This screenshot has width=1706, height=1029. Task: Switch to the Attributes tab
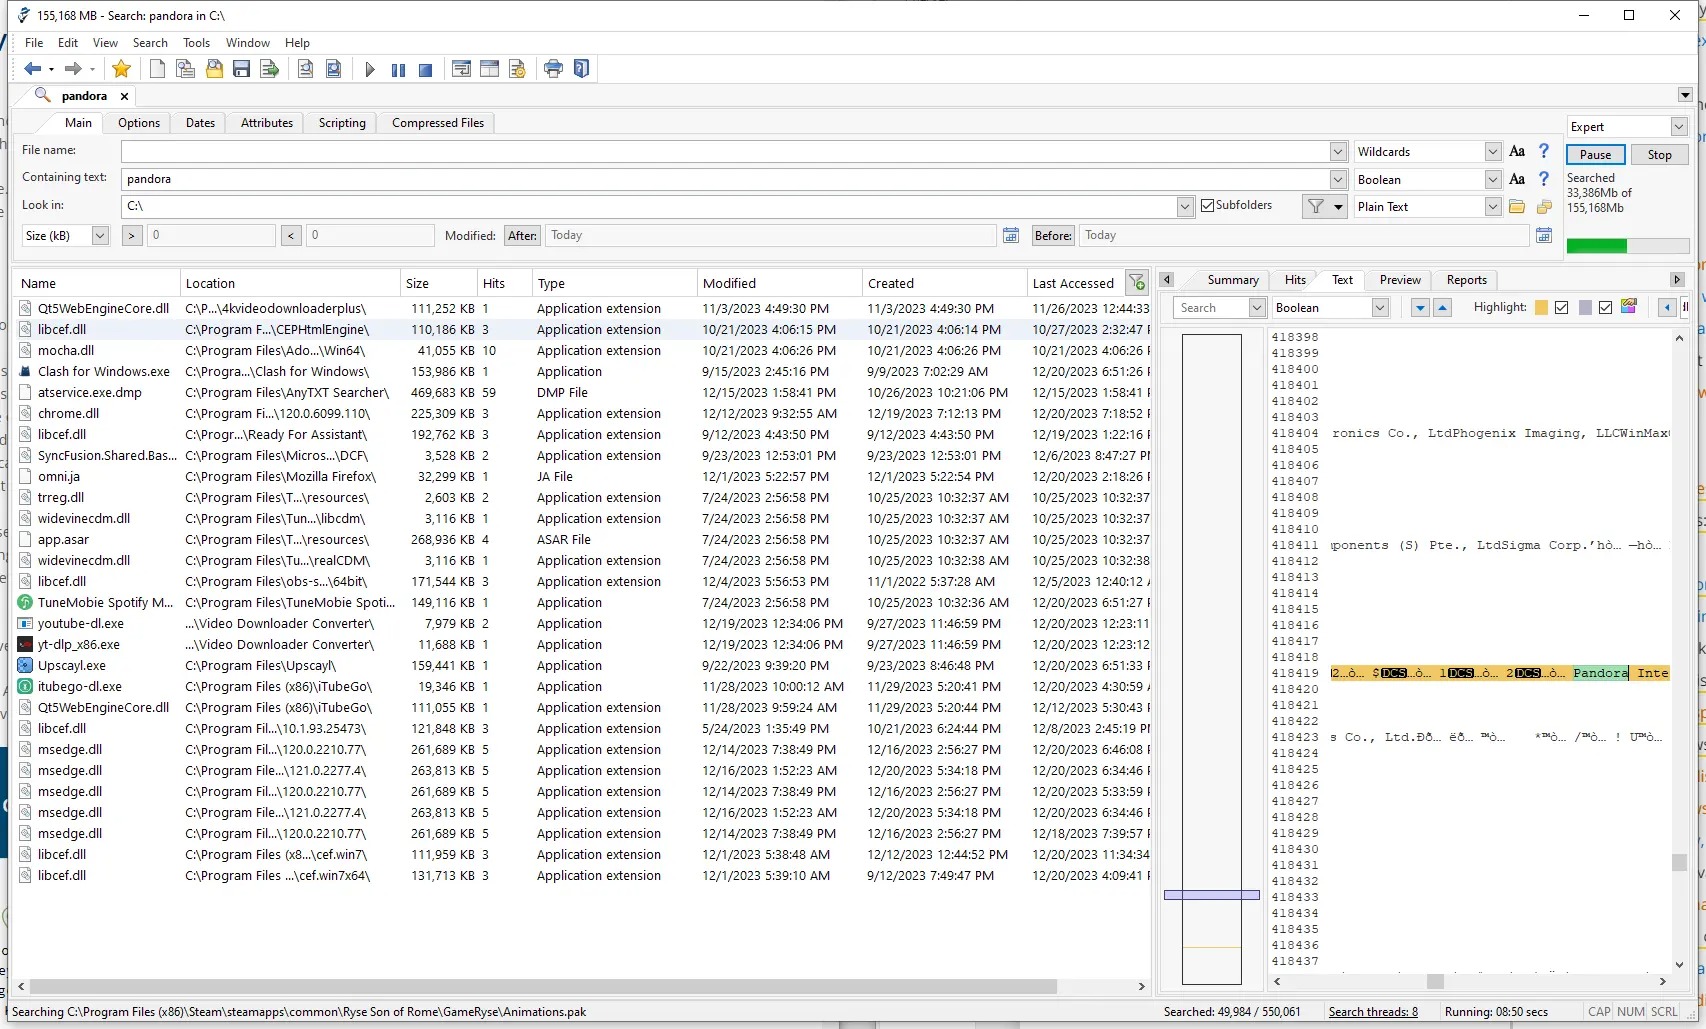coord(267,123)
